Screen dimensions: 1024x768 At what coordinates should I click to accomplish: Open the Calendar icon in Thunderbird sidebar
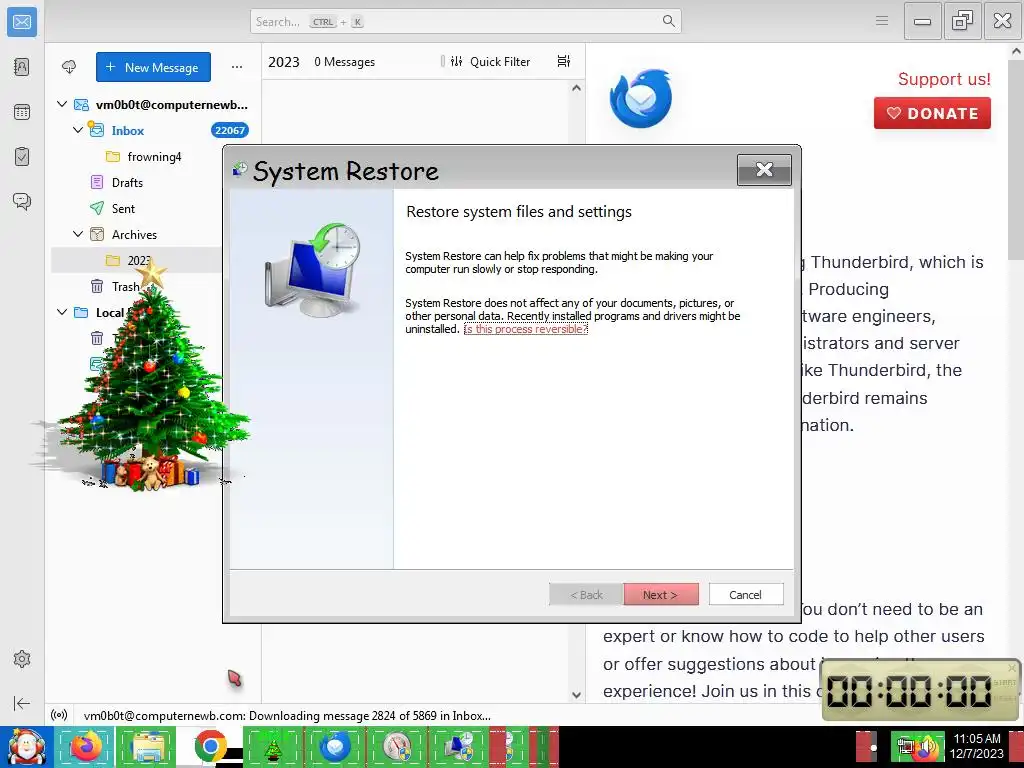coord(22,112)
